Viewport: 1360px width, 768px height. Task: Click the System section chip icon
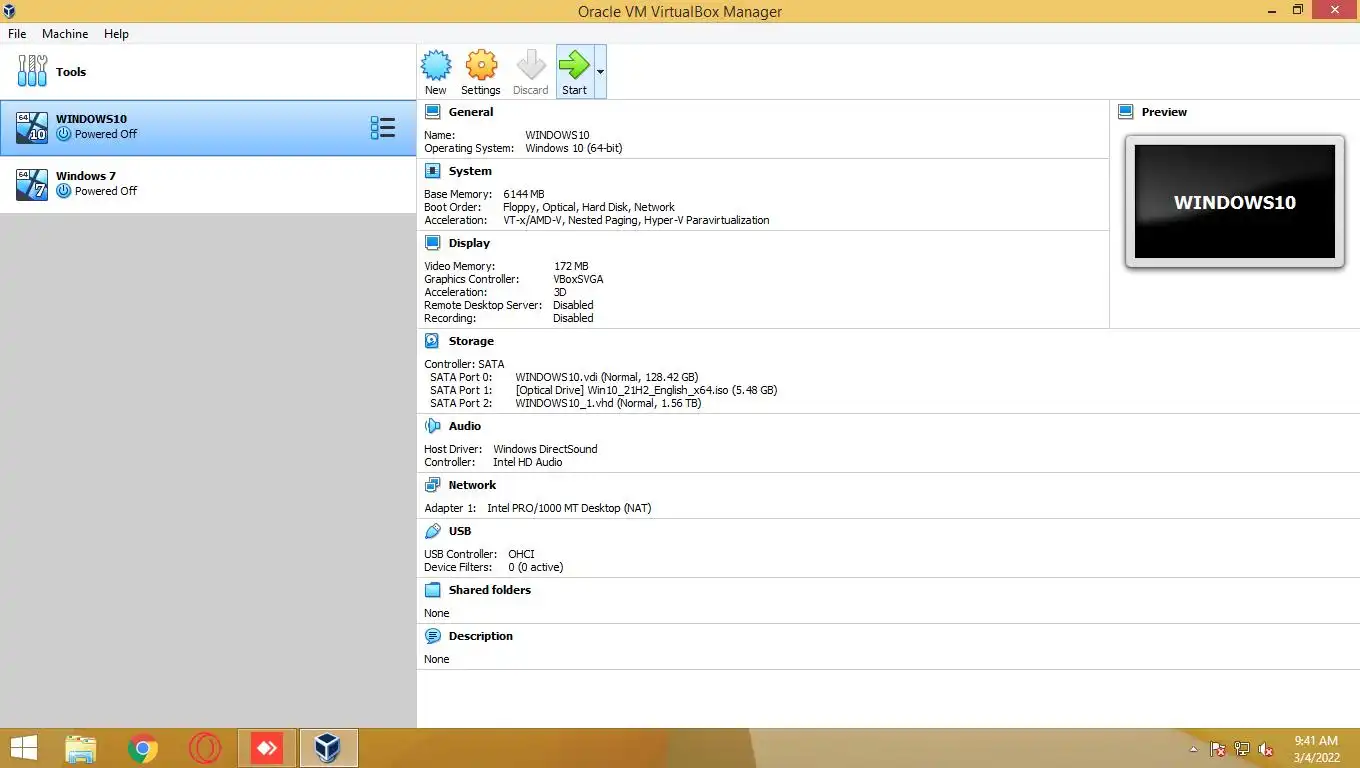(x=432, y=171)
